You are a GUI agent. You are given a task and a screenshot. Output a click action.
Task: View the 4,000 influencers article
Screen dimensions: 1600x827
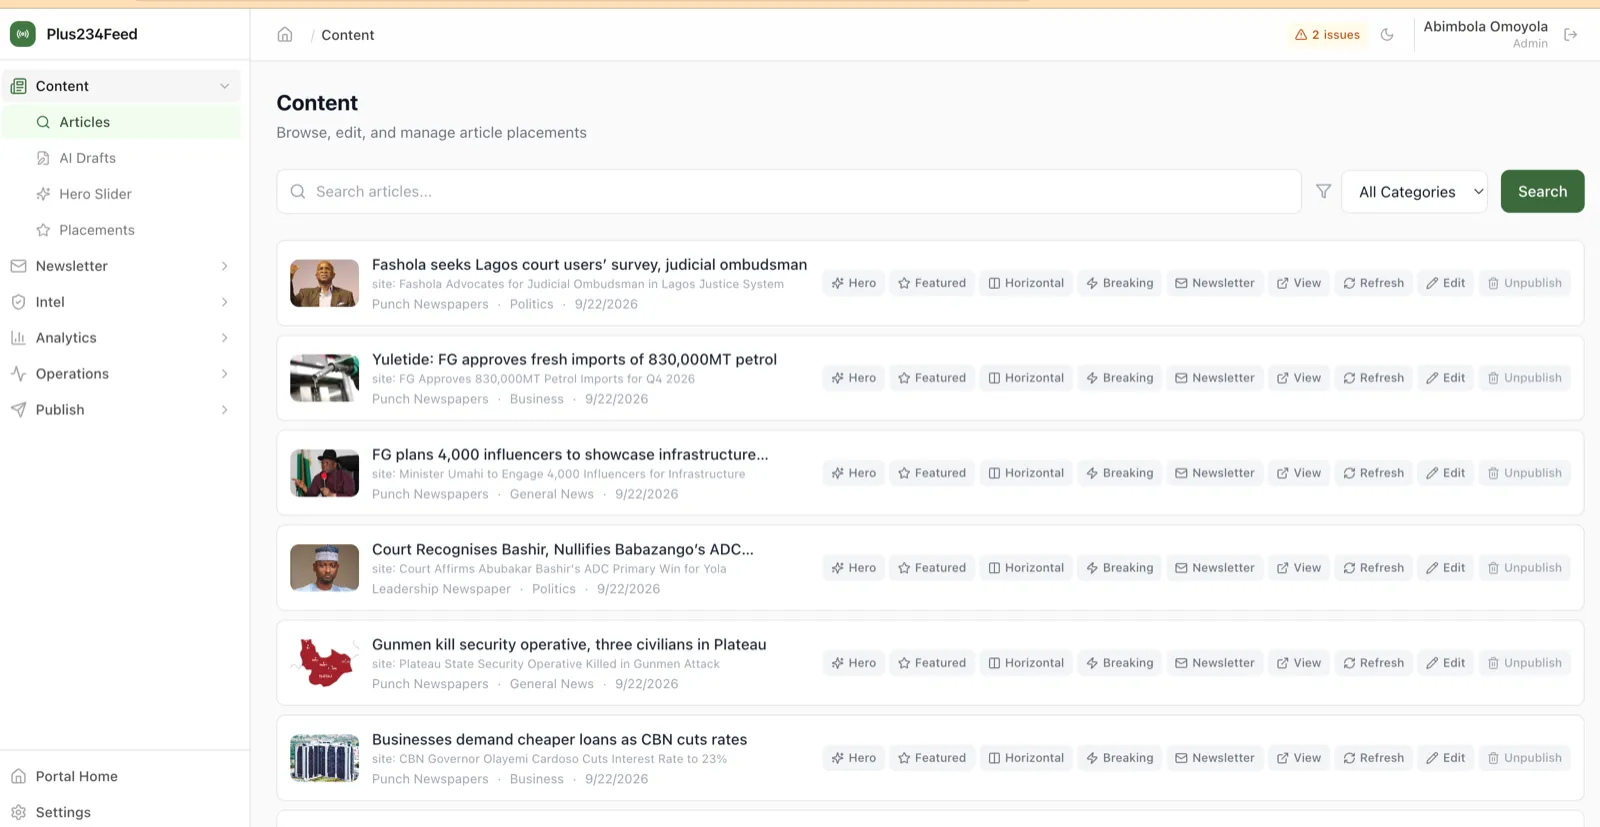(1299, 473)
